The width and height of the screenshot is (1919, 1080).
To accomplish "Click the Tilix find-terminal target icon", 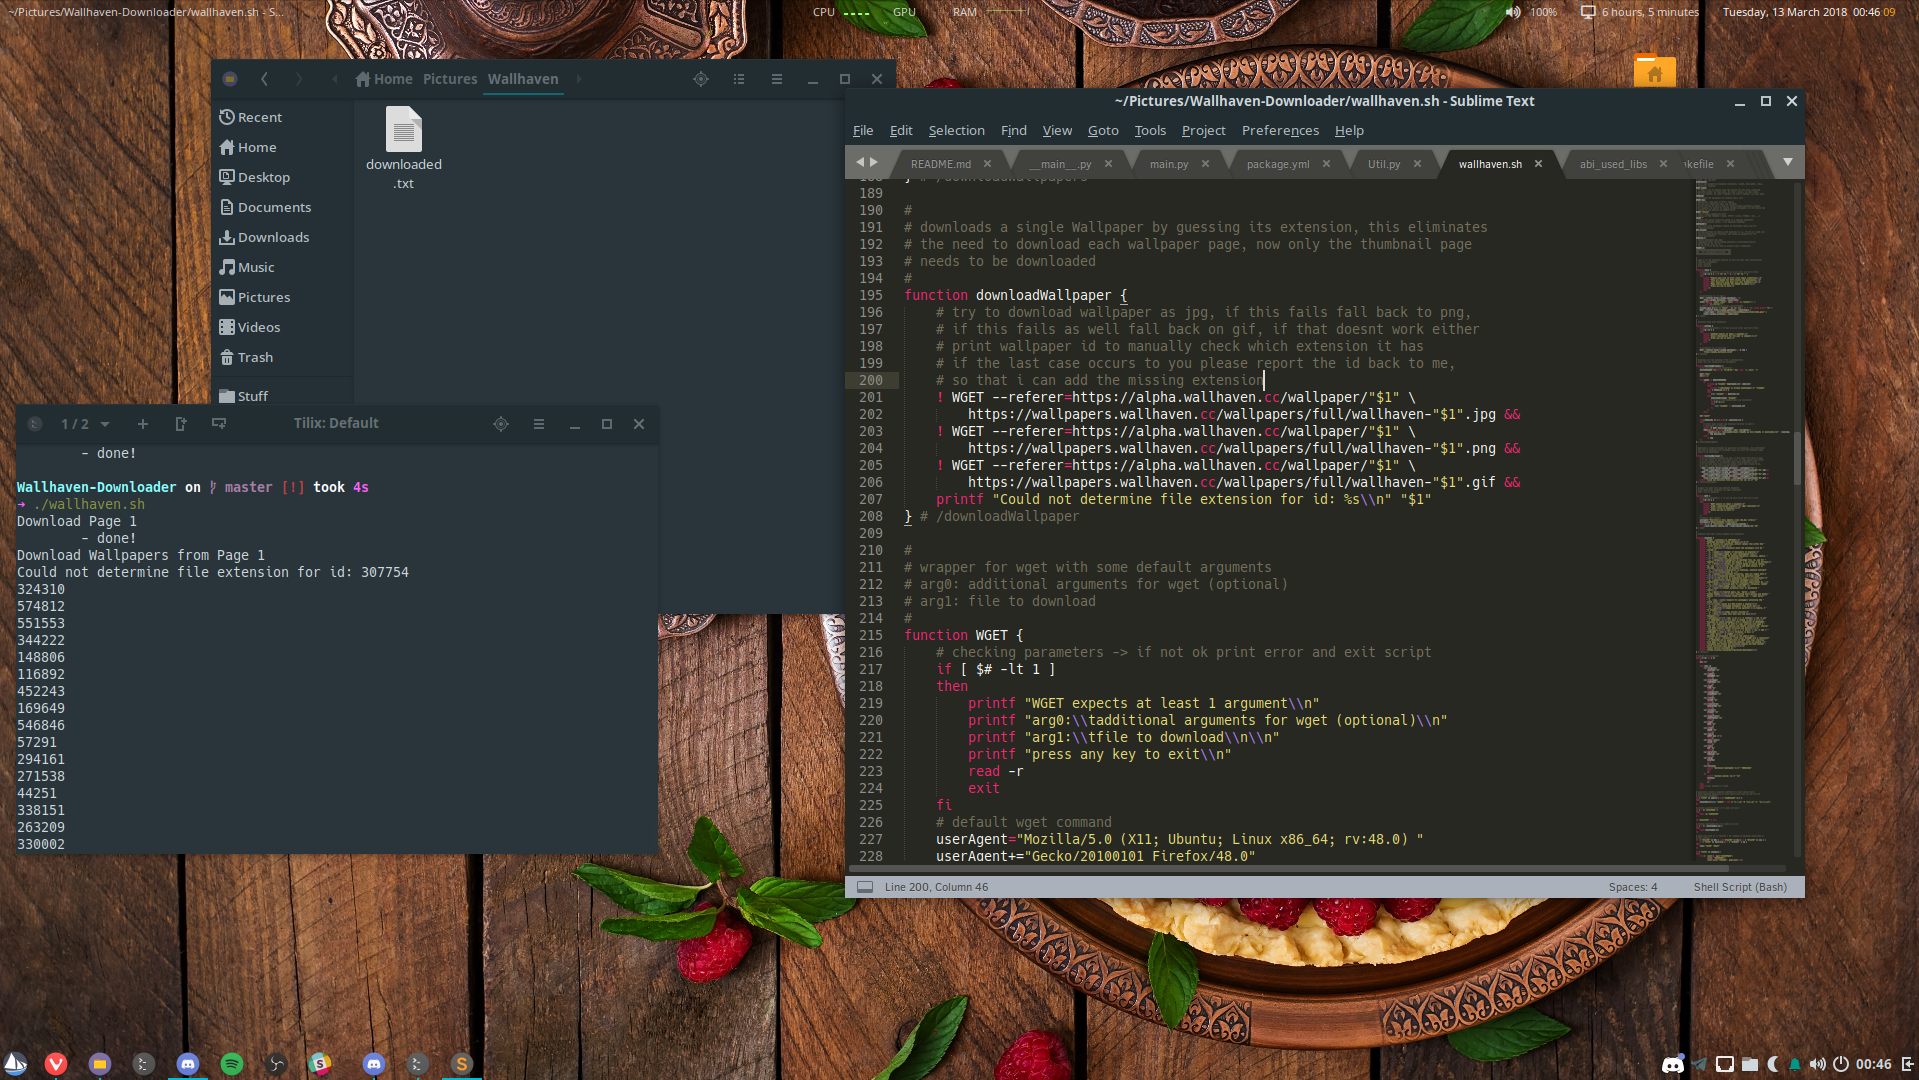I will (501, 424).
